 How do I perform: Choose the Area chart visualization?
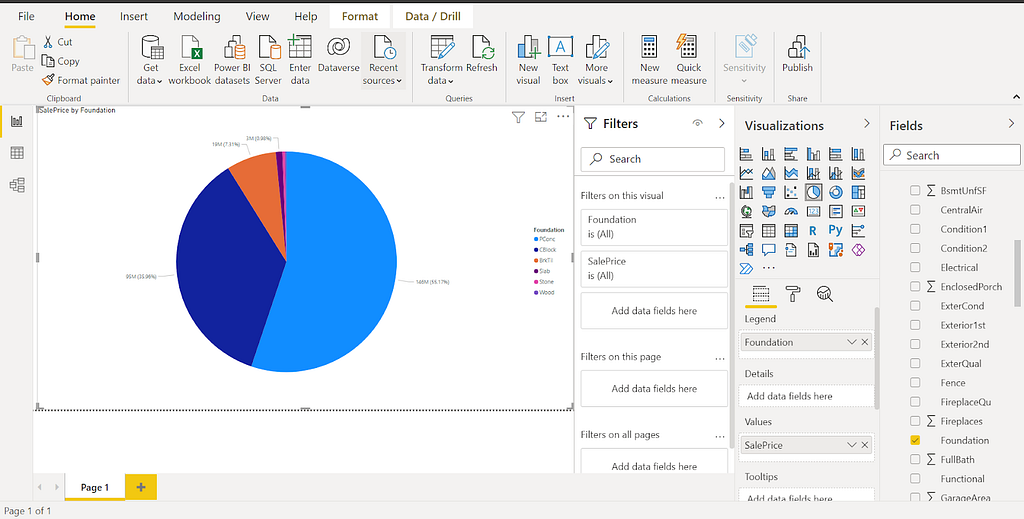(769, 173)
